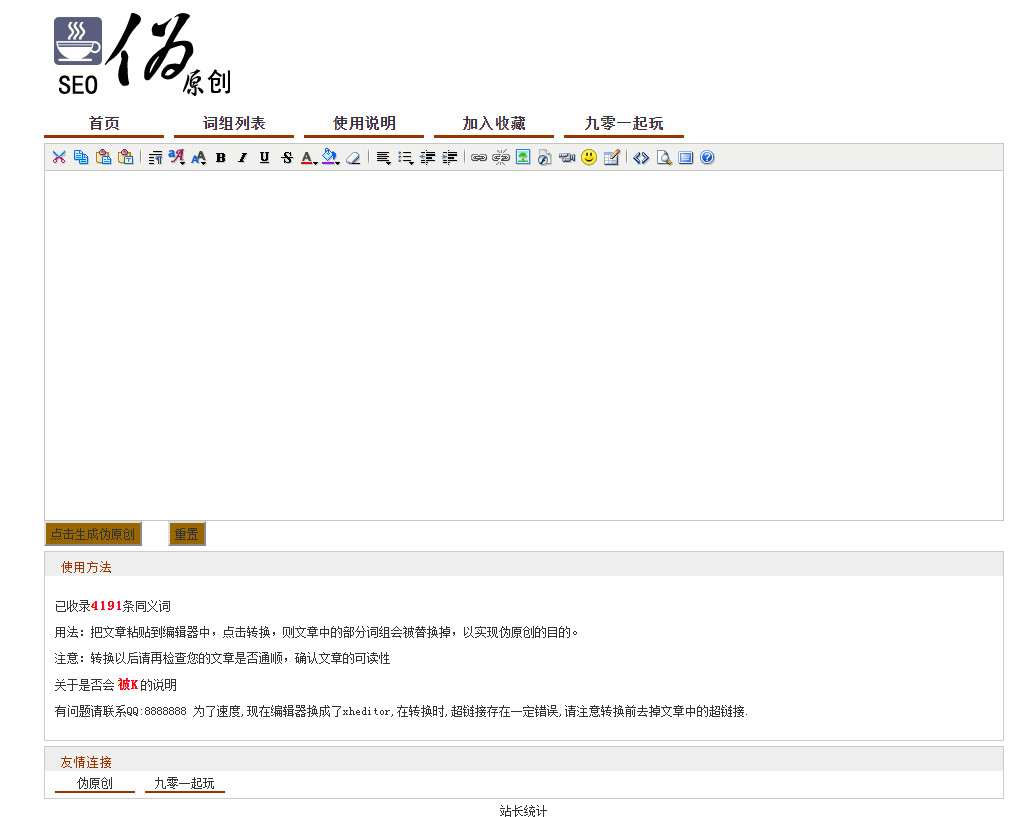Toggle bold formatting
This screenshot has width=1028, height=817.
point(220,157)
